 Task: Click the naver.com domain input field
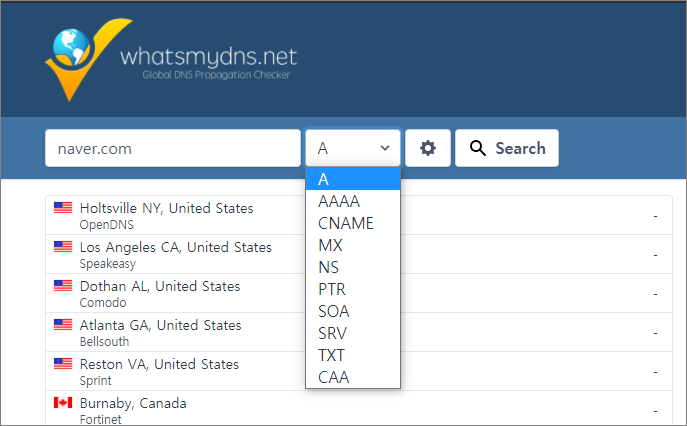click(173, 148)
